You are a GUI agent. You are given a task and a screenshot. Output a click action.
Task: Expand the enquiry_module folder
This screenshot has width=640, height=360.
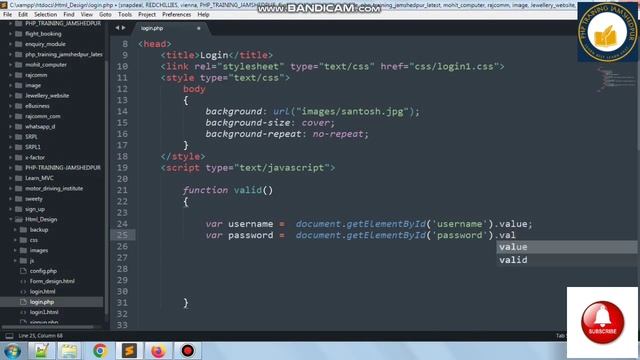(11, 44)
